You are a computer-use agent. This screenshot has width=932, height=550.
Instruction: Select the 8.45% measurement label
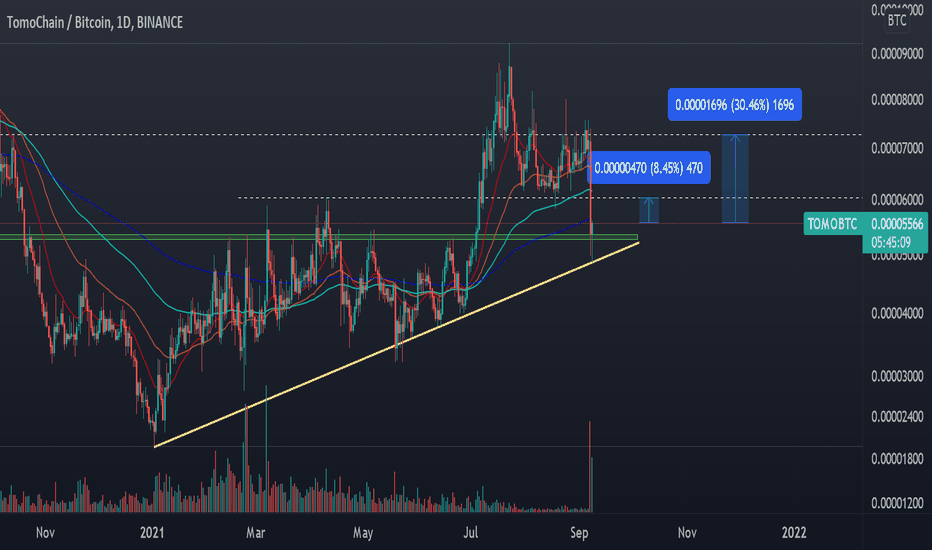point(648,168)
